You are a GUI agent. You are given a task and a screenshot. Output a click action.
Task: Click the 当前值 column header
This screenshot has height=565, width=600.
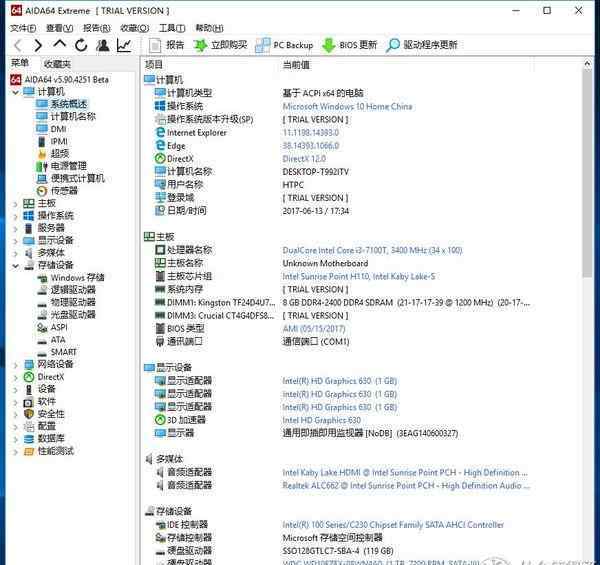coord(296,65)
